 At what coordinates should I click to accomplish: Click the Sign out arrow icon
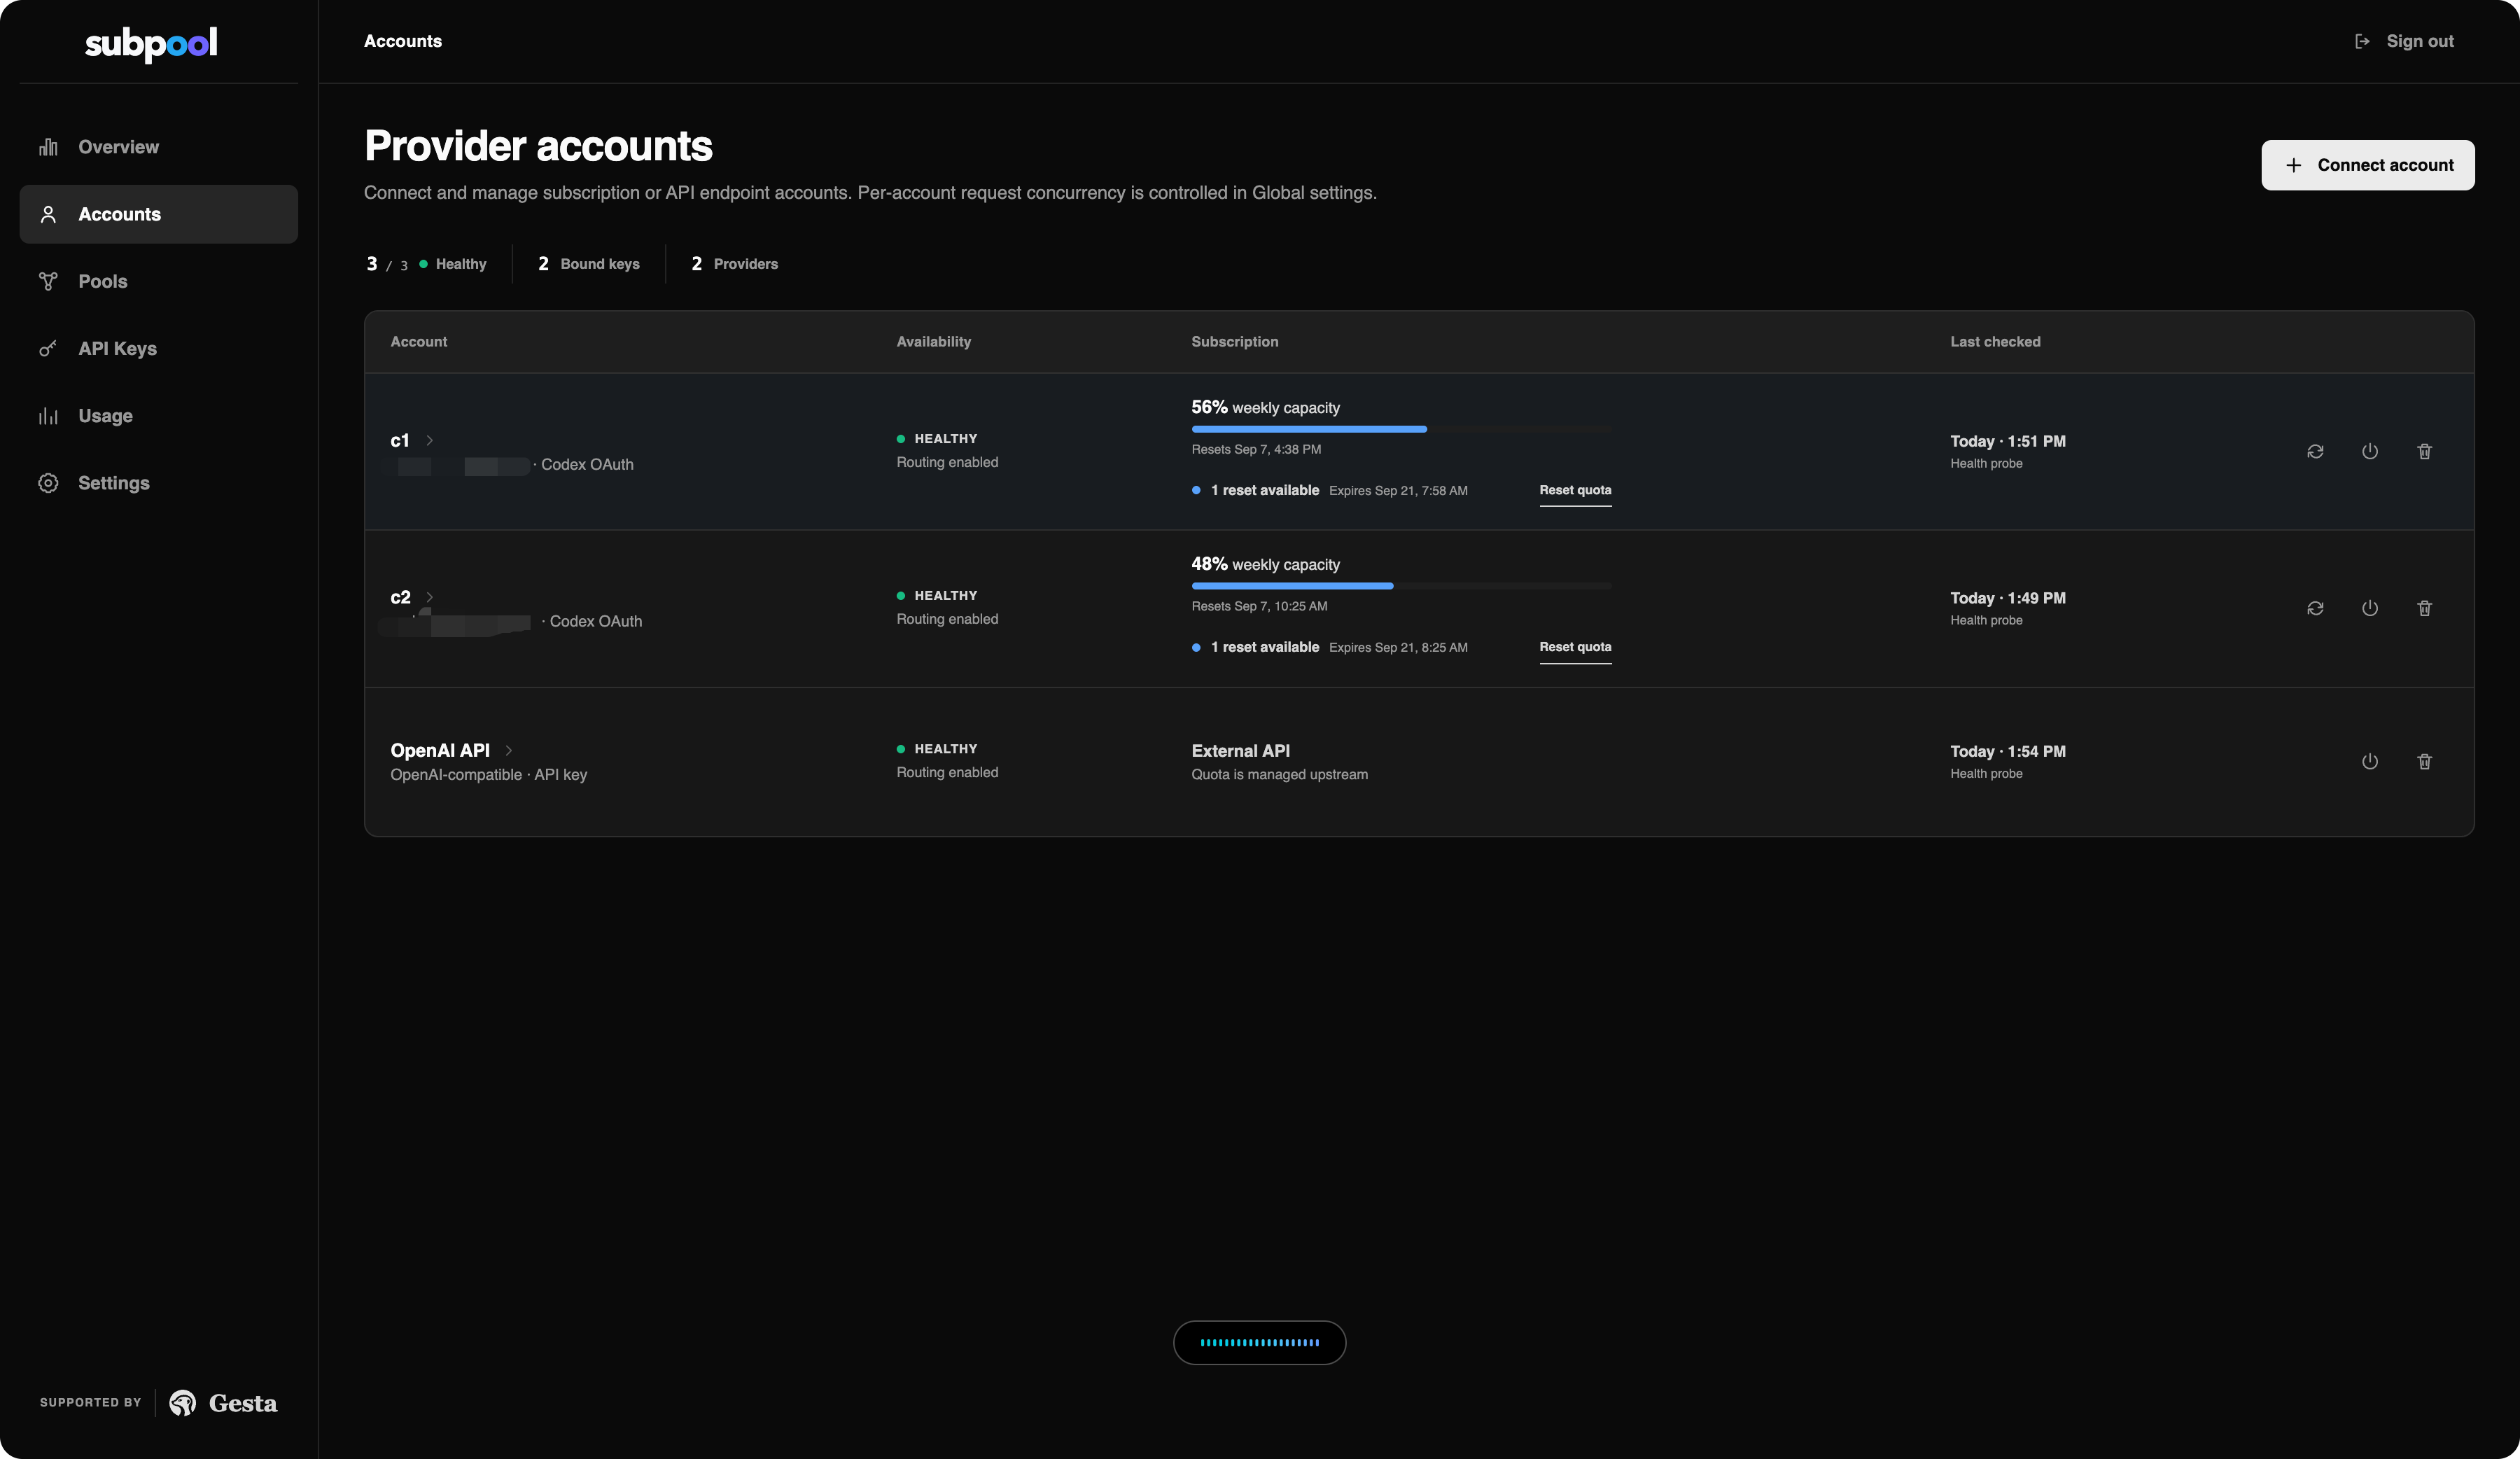click(2362, 41)
